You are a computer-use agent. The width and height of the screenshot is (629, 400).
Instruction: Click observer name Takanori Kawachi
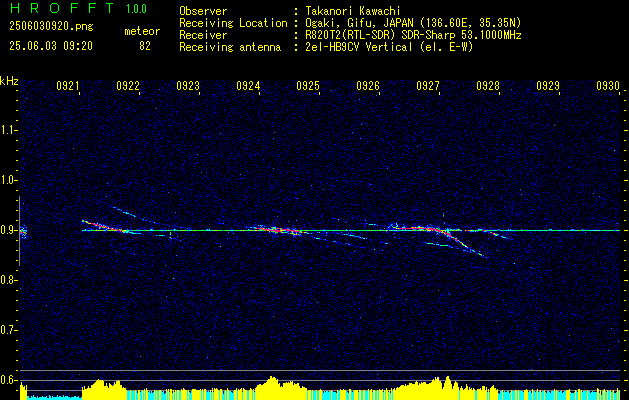pos(353,11)
